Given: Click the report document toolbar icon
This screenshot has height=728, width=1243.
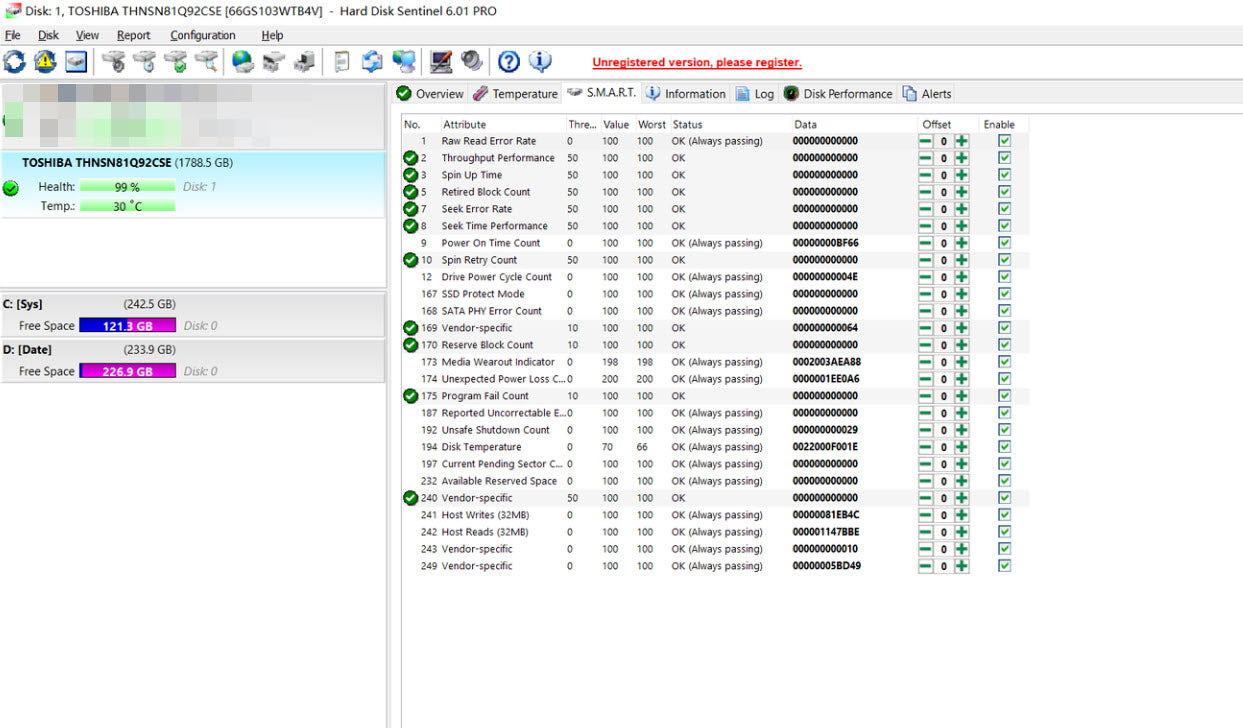Looking at the screenshot, I should (x=342, y=62).
